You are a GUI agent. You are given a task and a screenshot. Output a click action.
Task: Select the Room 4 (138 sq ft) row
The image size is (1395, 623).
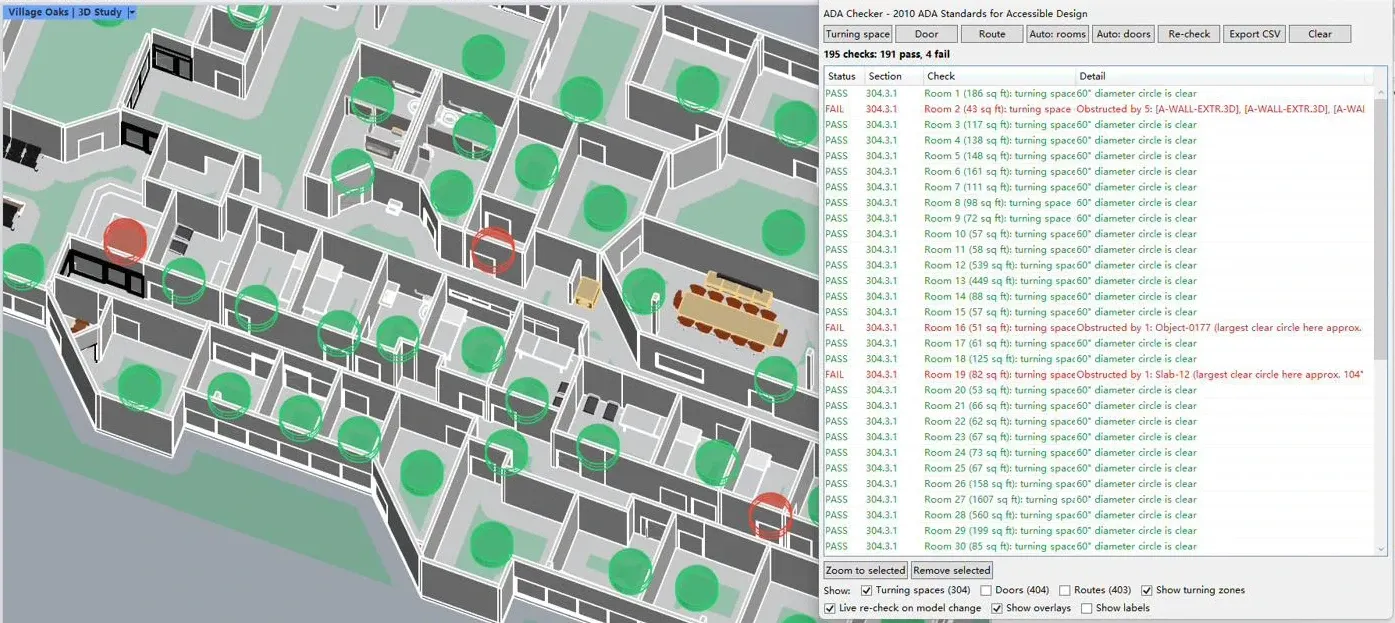coord(1099,140)
